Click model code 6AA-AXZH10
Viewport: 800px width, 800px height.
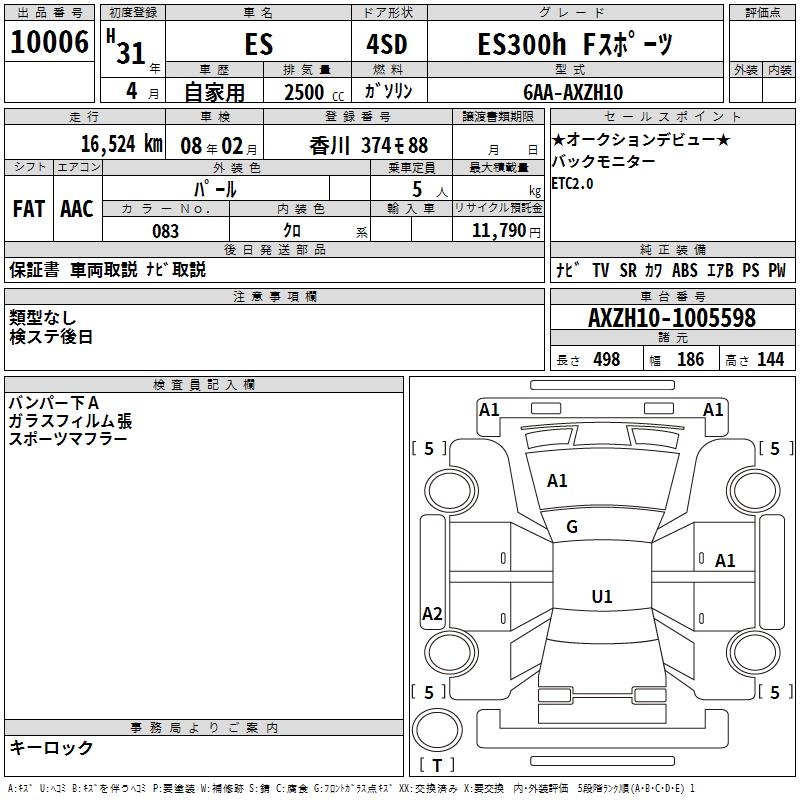573,92
